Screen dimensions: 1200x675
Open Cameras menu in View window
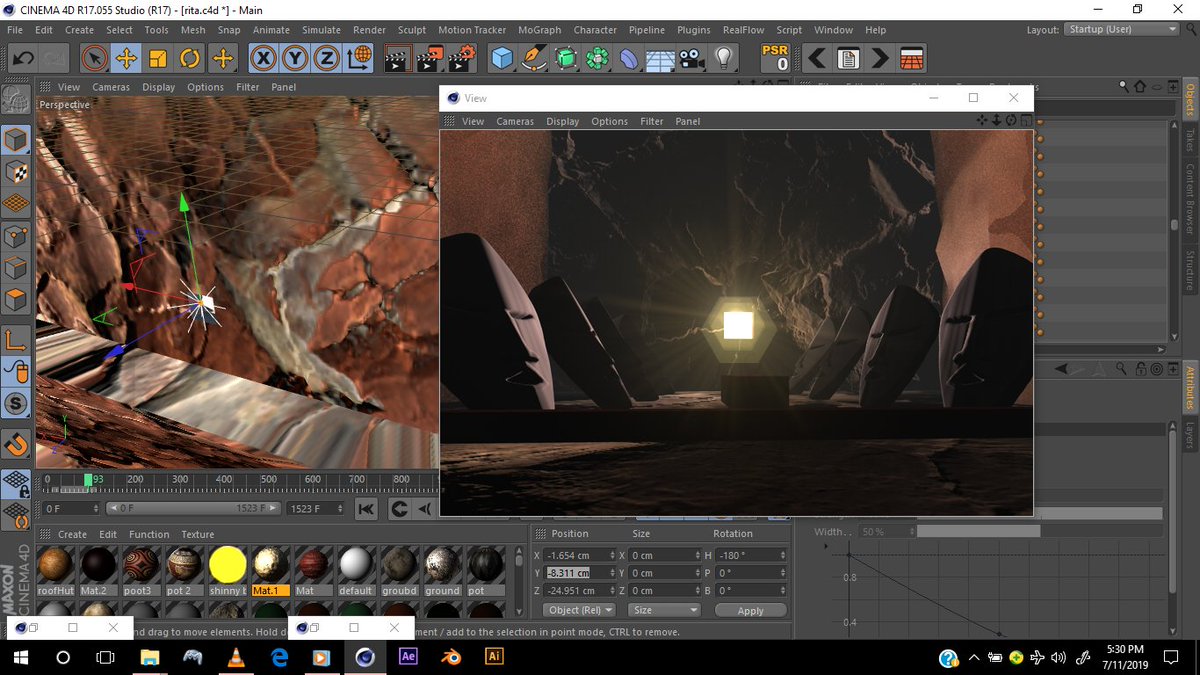tap(515, 121)
